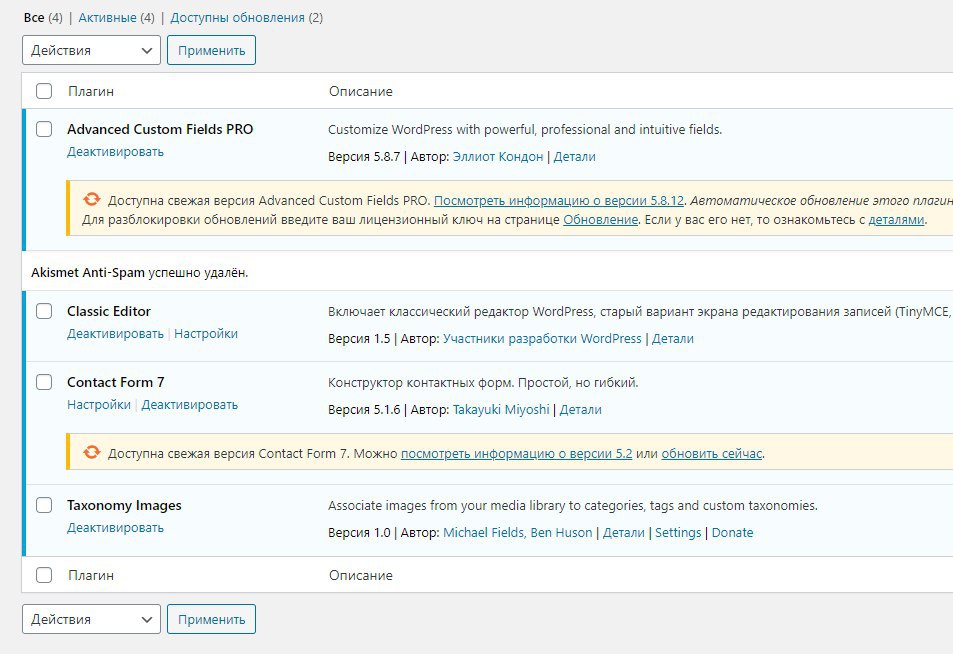Click the Версия 5.1.6 text
The height and width of the screenshot is (654, 953).
click(x=364, y=410)
